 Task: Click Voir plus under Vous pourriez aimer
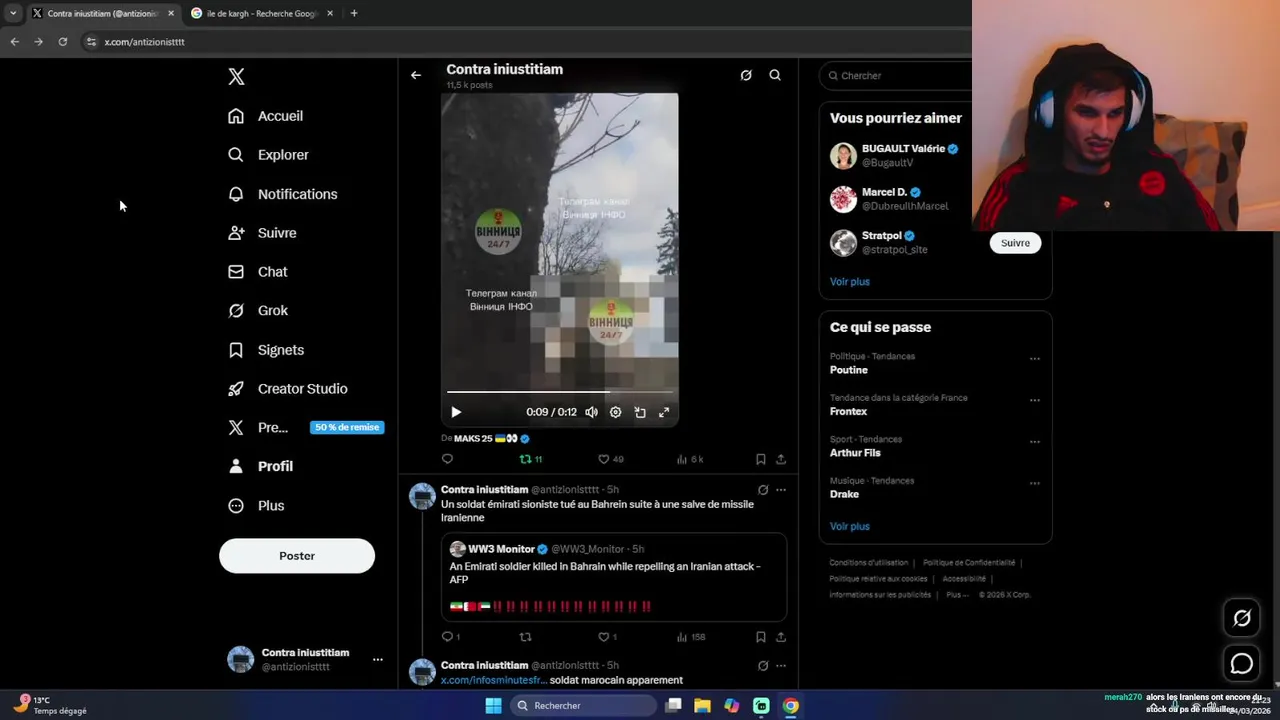point(850,282)
